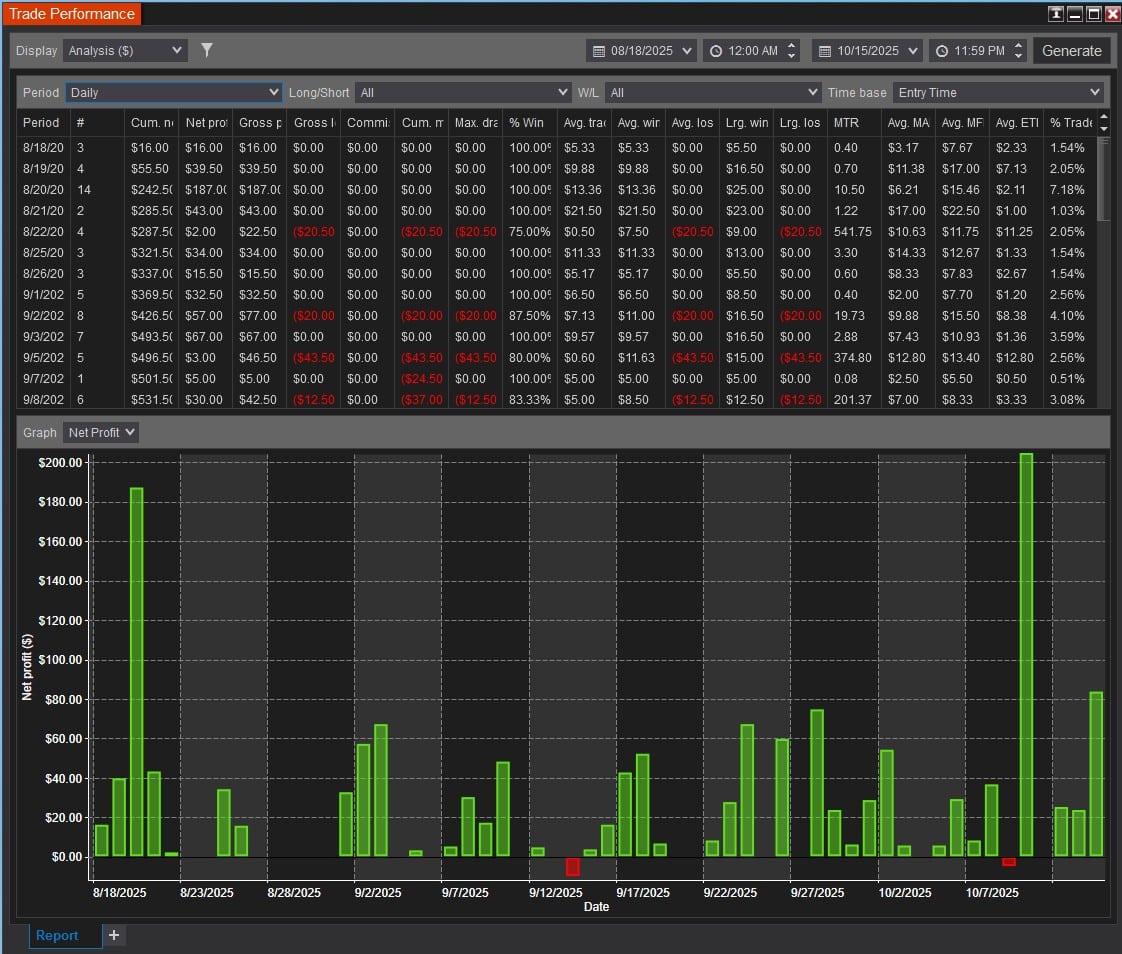Click the filter funnel icon

[x=207, y=50]
